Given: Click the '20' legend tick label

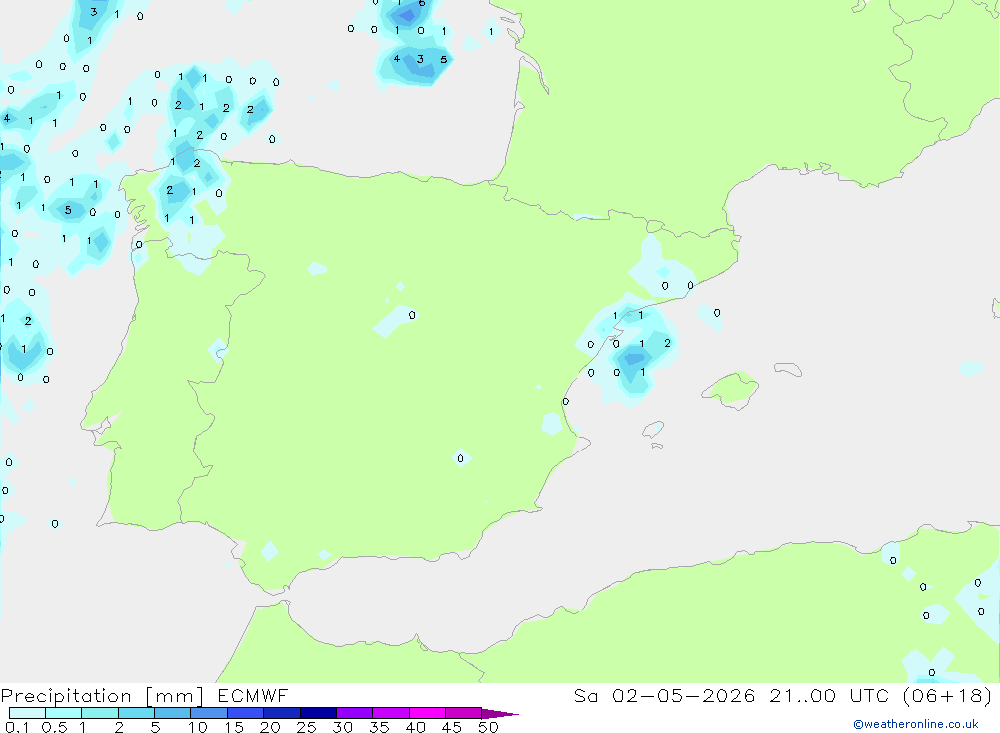Looking at the screenshot, I should (x=270, y=727).
